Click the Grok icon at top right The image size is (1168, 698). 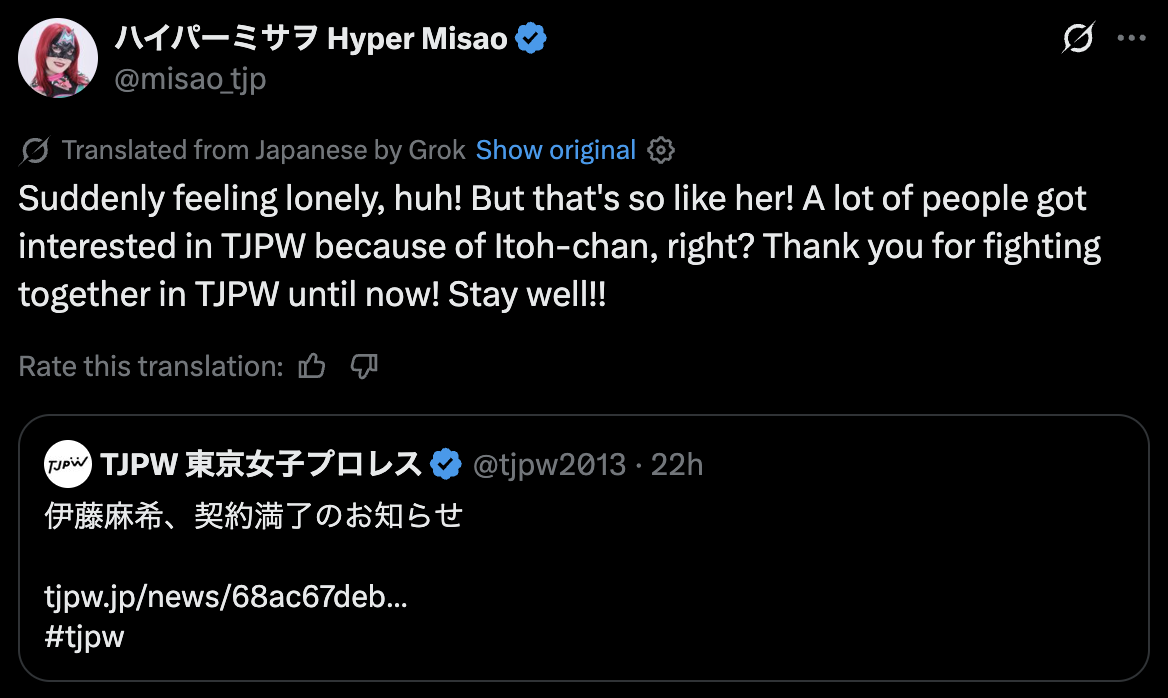click(x=1077, y=39)
